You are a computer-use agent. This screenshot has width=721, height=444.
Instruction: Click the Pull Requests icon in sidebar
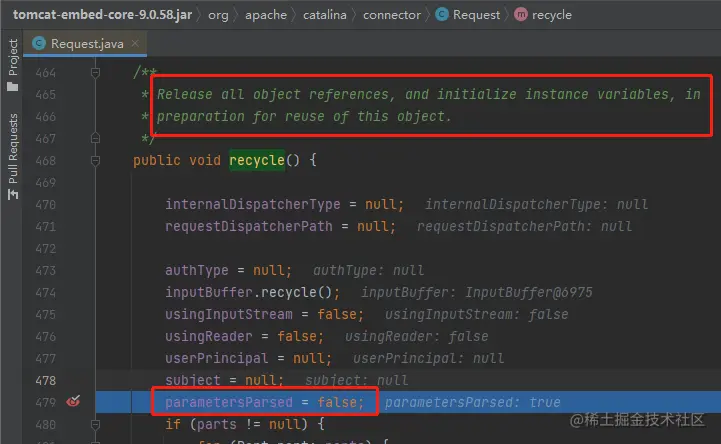(x=13, y=194)
